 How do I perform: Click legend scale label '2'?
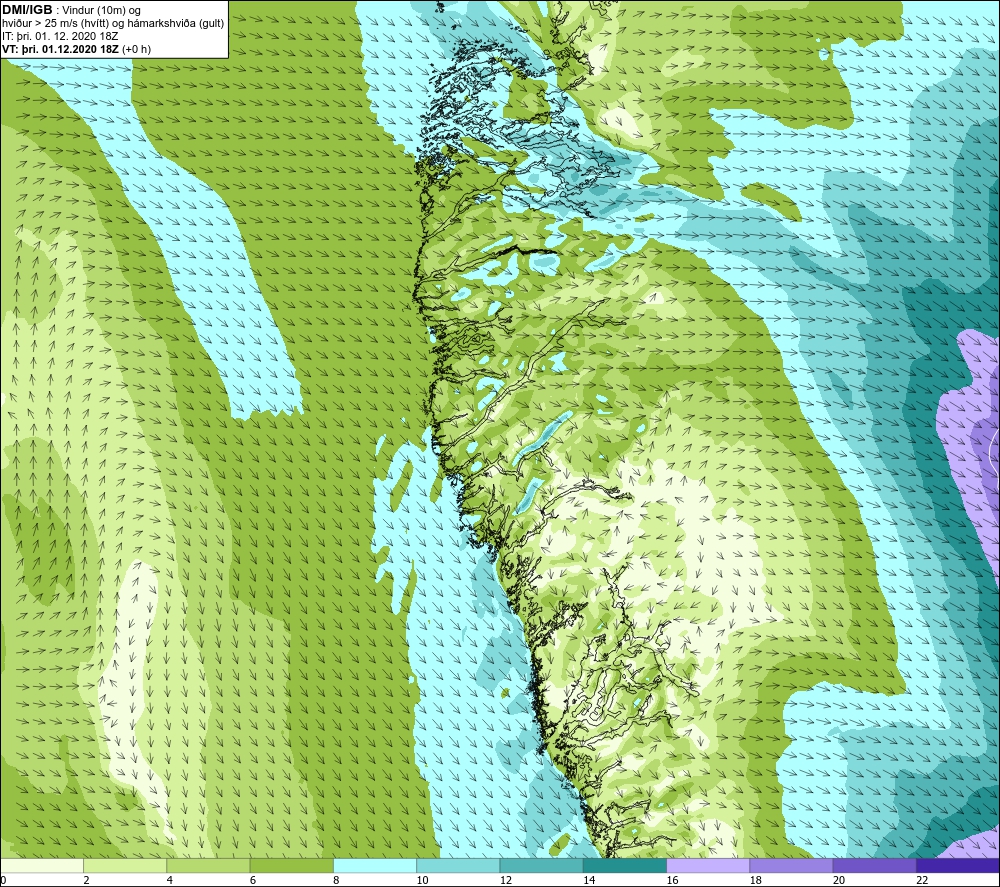(86, 880)
